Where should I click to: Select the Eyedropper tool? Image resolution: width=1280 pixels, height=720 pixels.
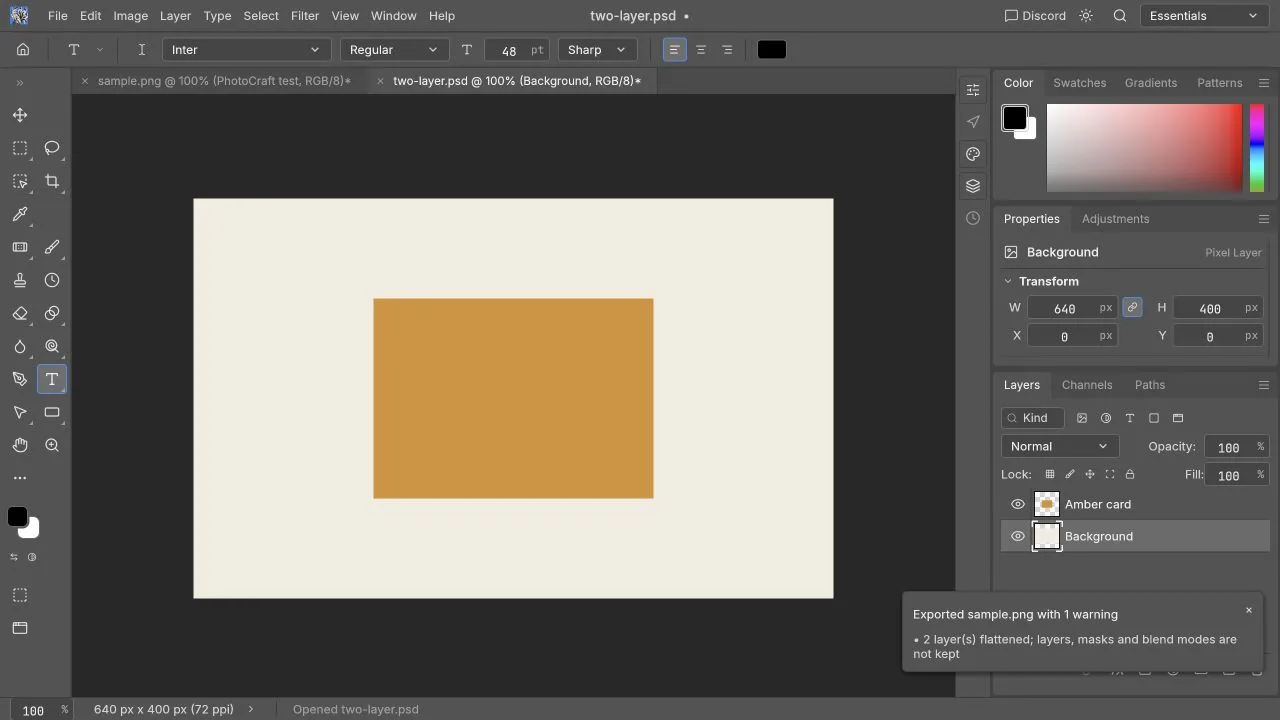point(20,214)
